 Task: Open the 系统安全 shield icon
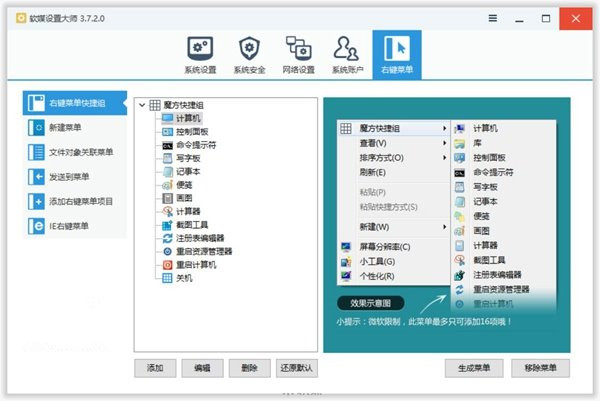coord(247,55)
